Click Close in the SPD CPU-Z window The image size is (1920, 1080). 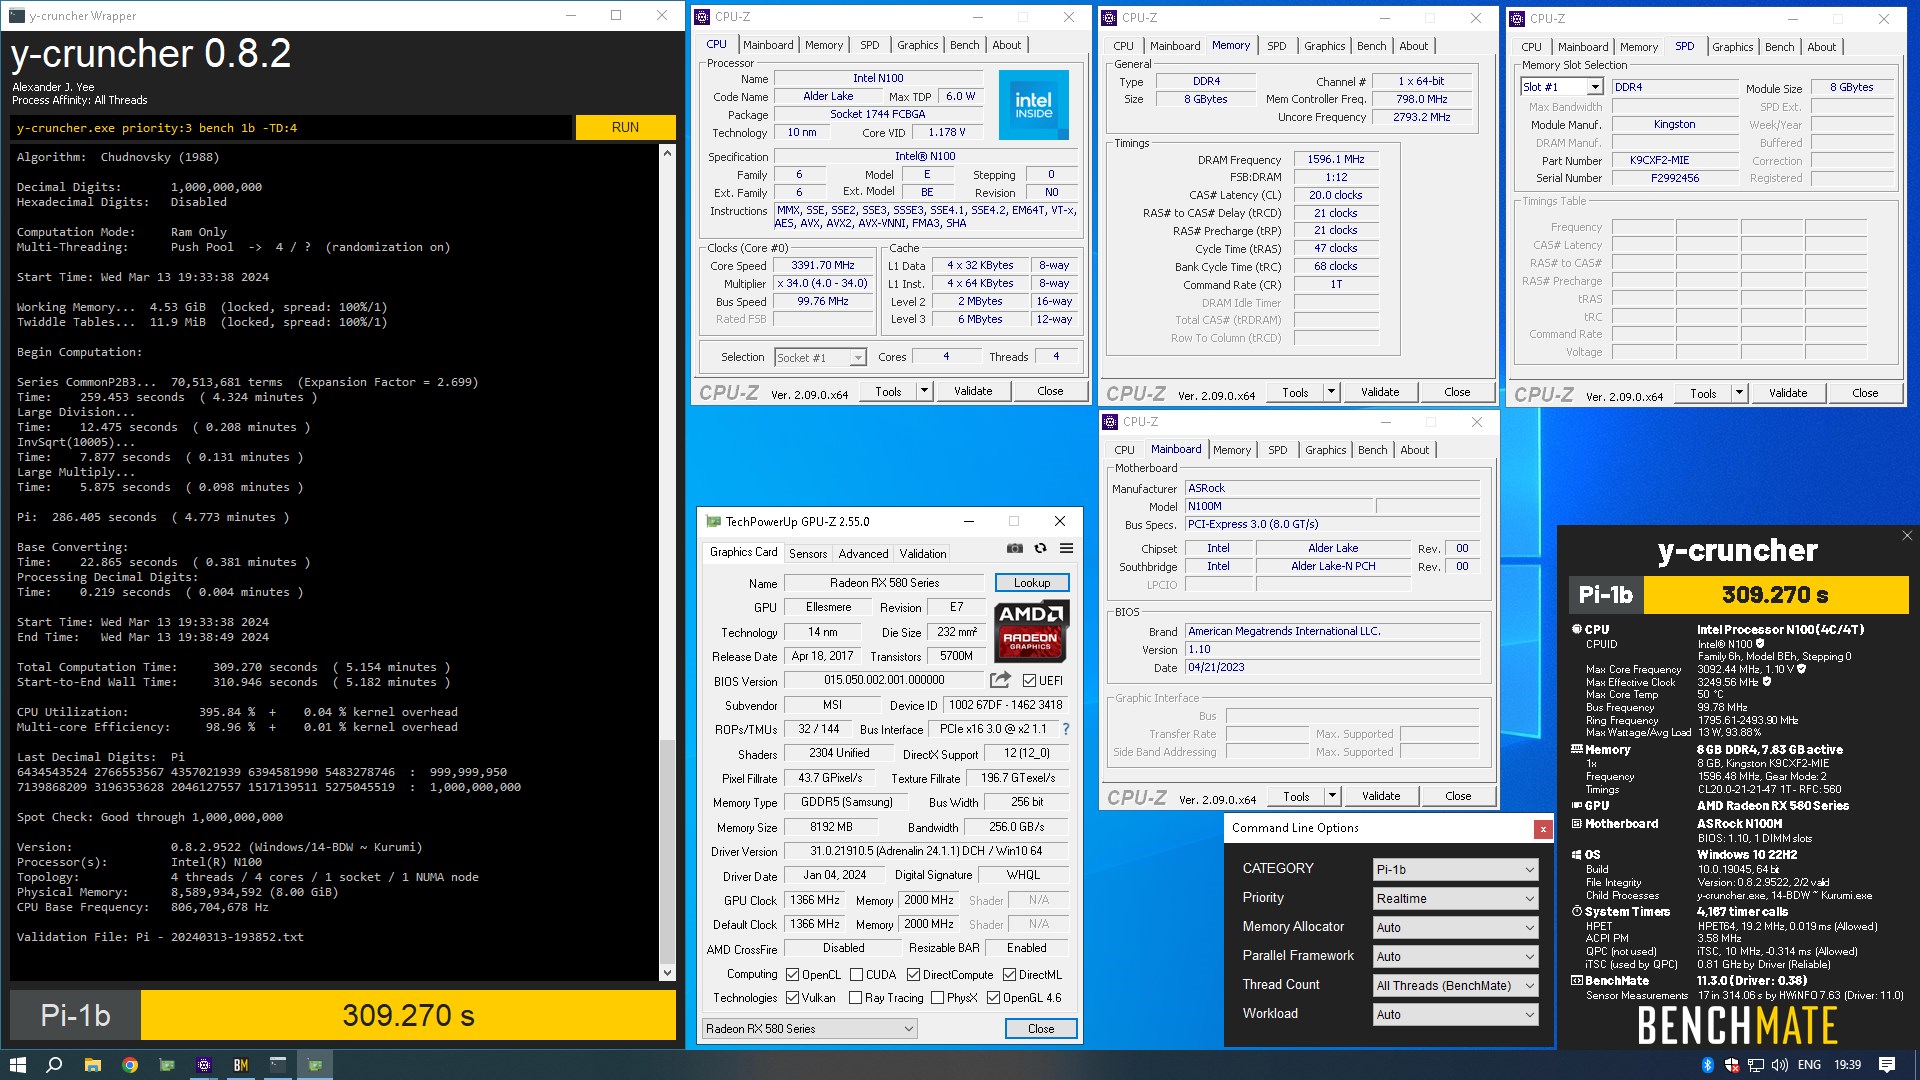pos(1865,394)
